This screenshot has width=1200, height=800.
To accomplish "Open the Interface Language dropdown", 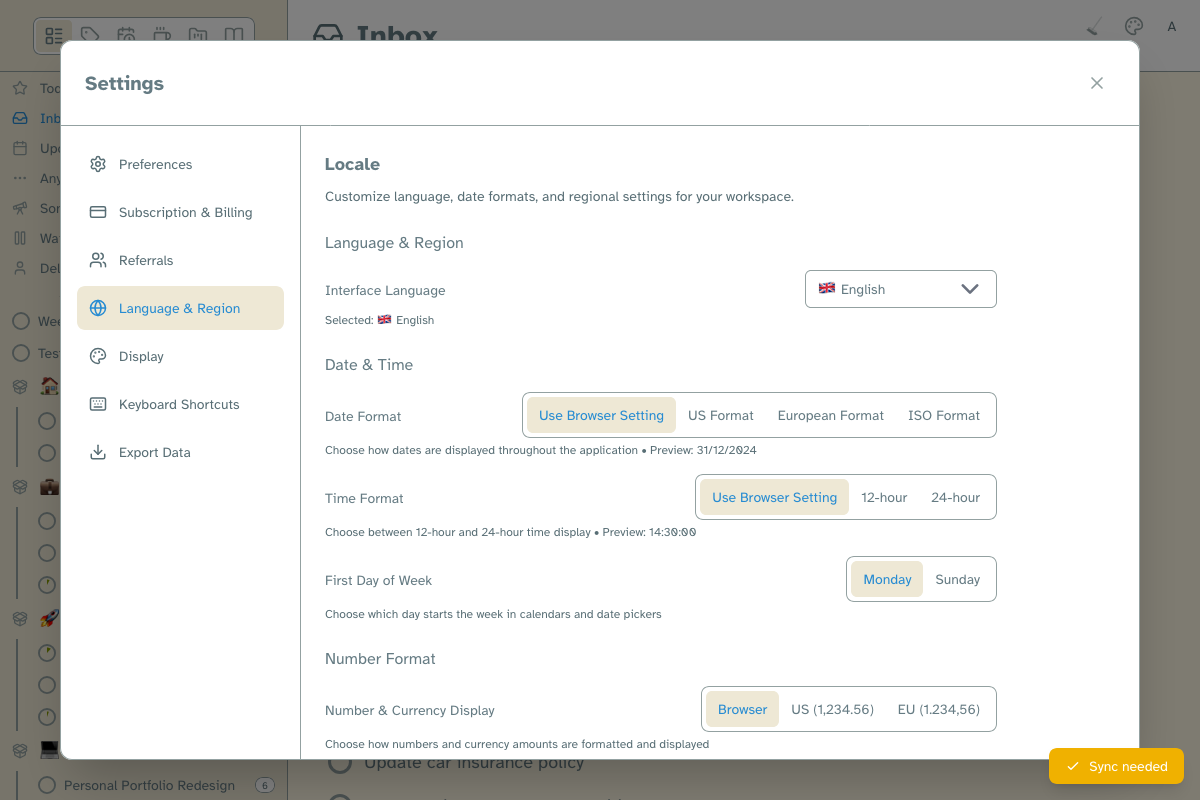I will click(900, 289).
